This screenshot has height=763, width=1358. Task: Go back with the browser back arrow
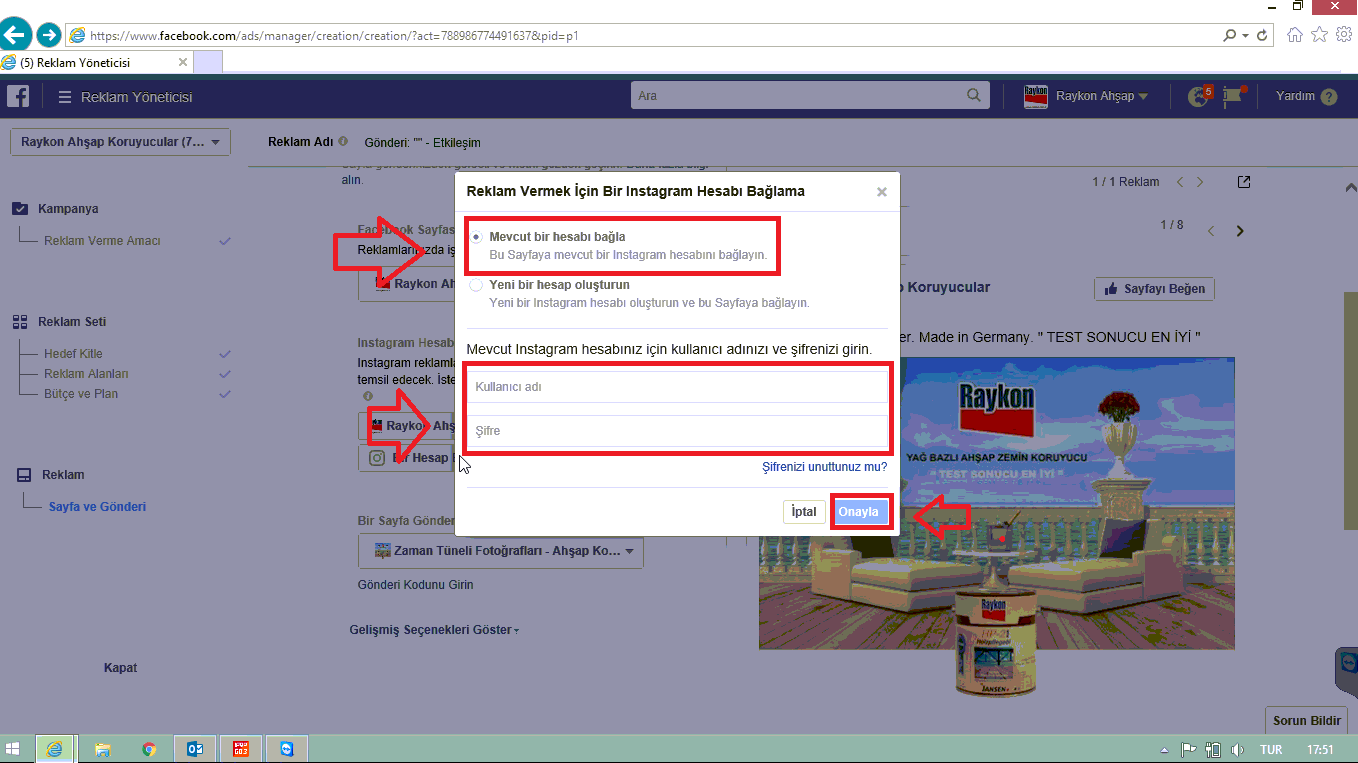coord(15,35)
